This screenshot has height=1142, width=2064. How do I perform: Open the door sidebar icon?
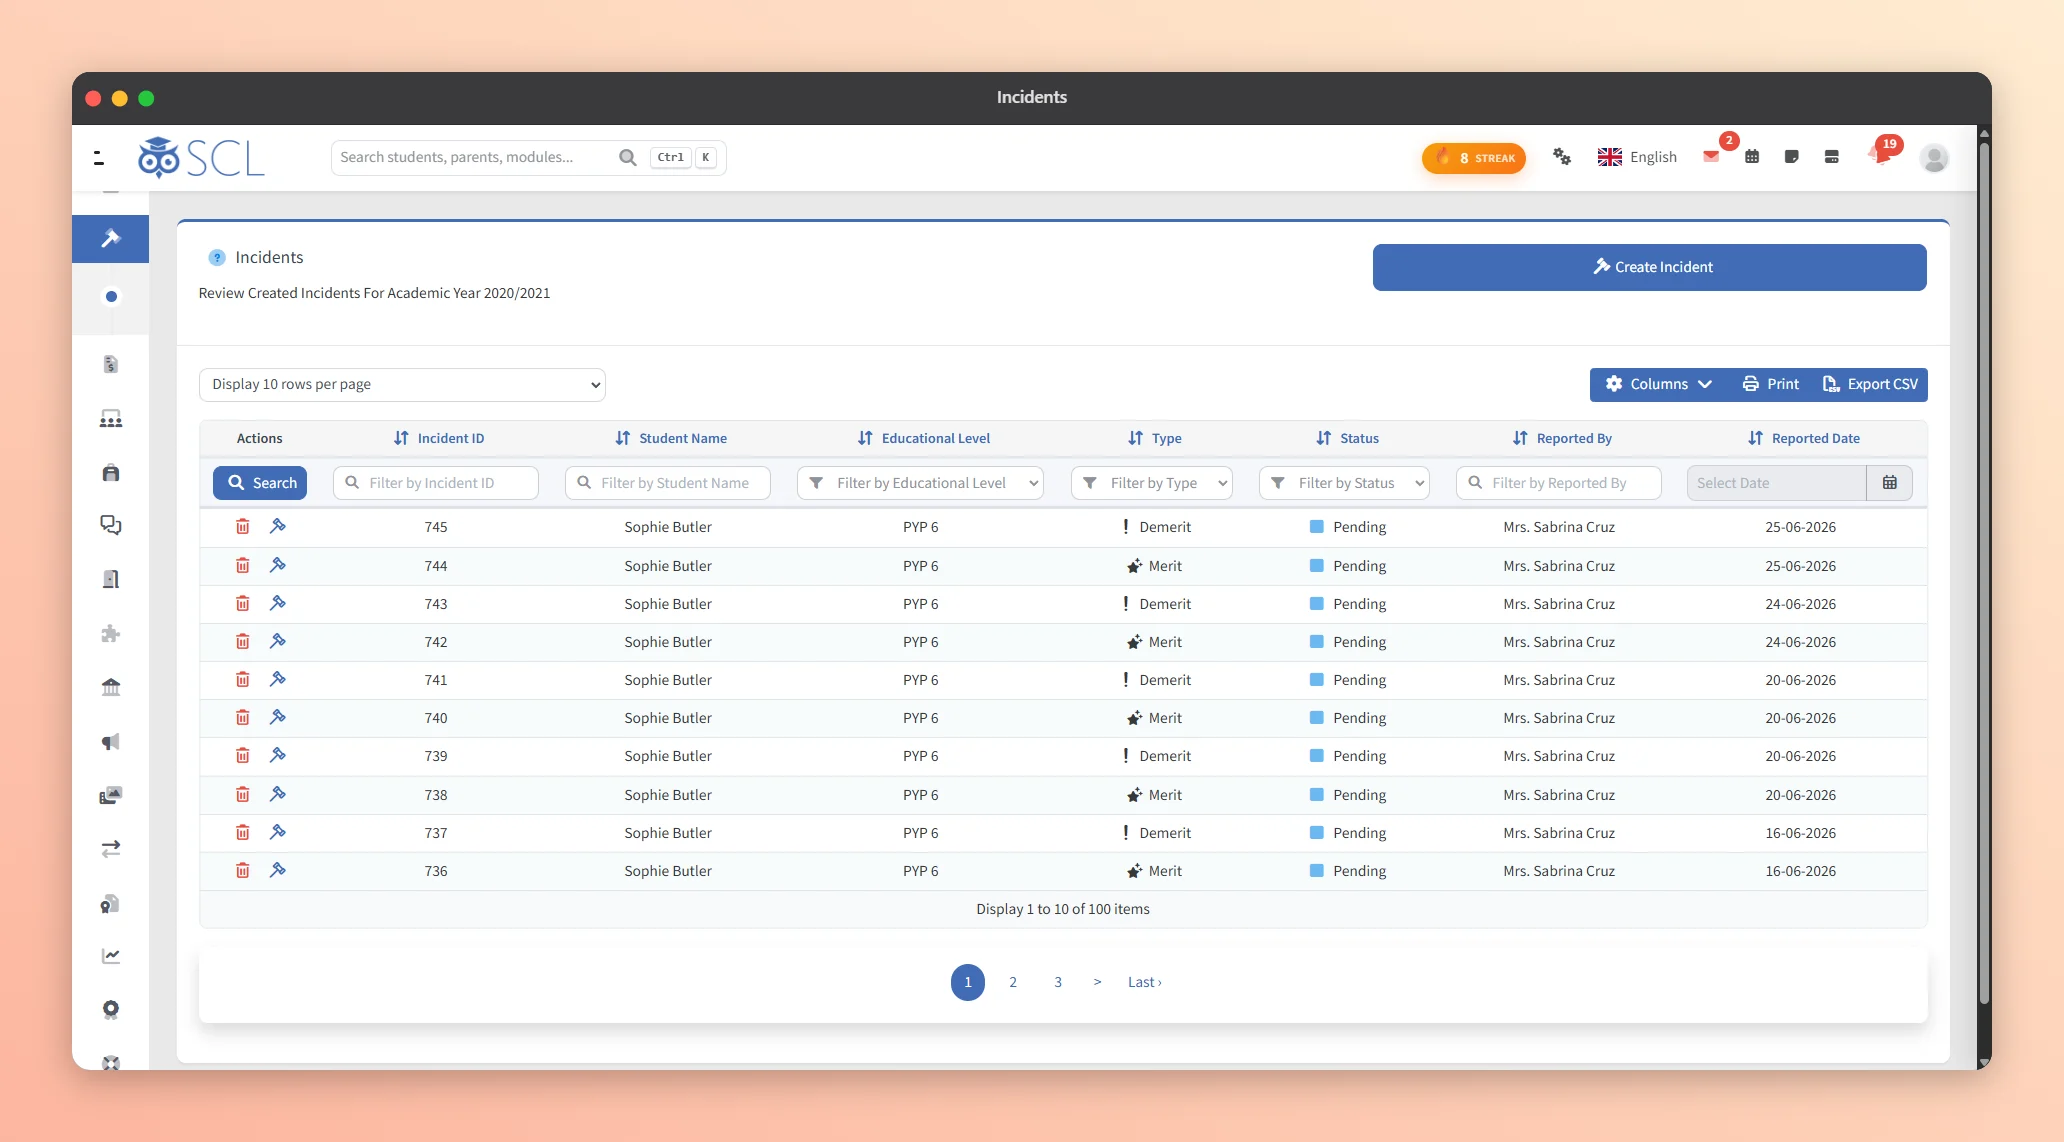(x=111, y=580)
